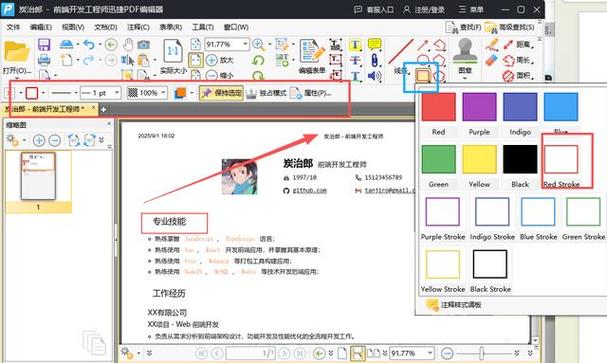Screen dimensions: 607x363
Task: Set view to Actual Size (实际大小)
Action: [173, 56]
